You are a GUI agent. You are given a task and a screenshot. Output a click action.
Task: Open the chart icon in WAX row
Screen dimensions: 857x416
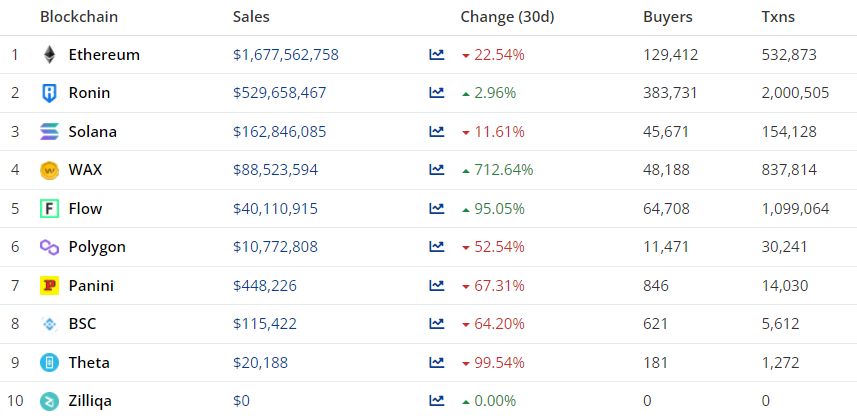coord(437,170)
